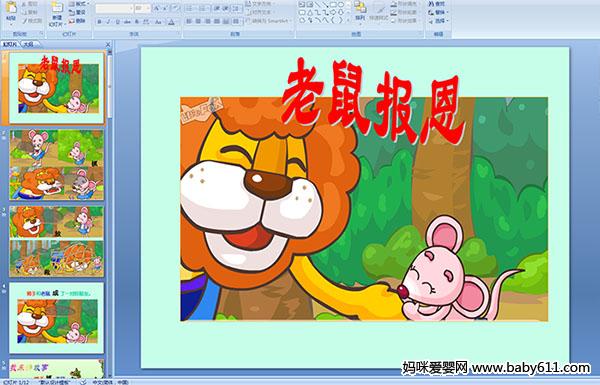
Task: Switch to the Slides tab in thumbnail pane
Action: coord(10,44)
